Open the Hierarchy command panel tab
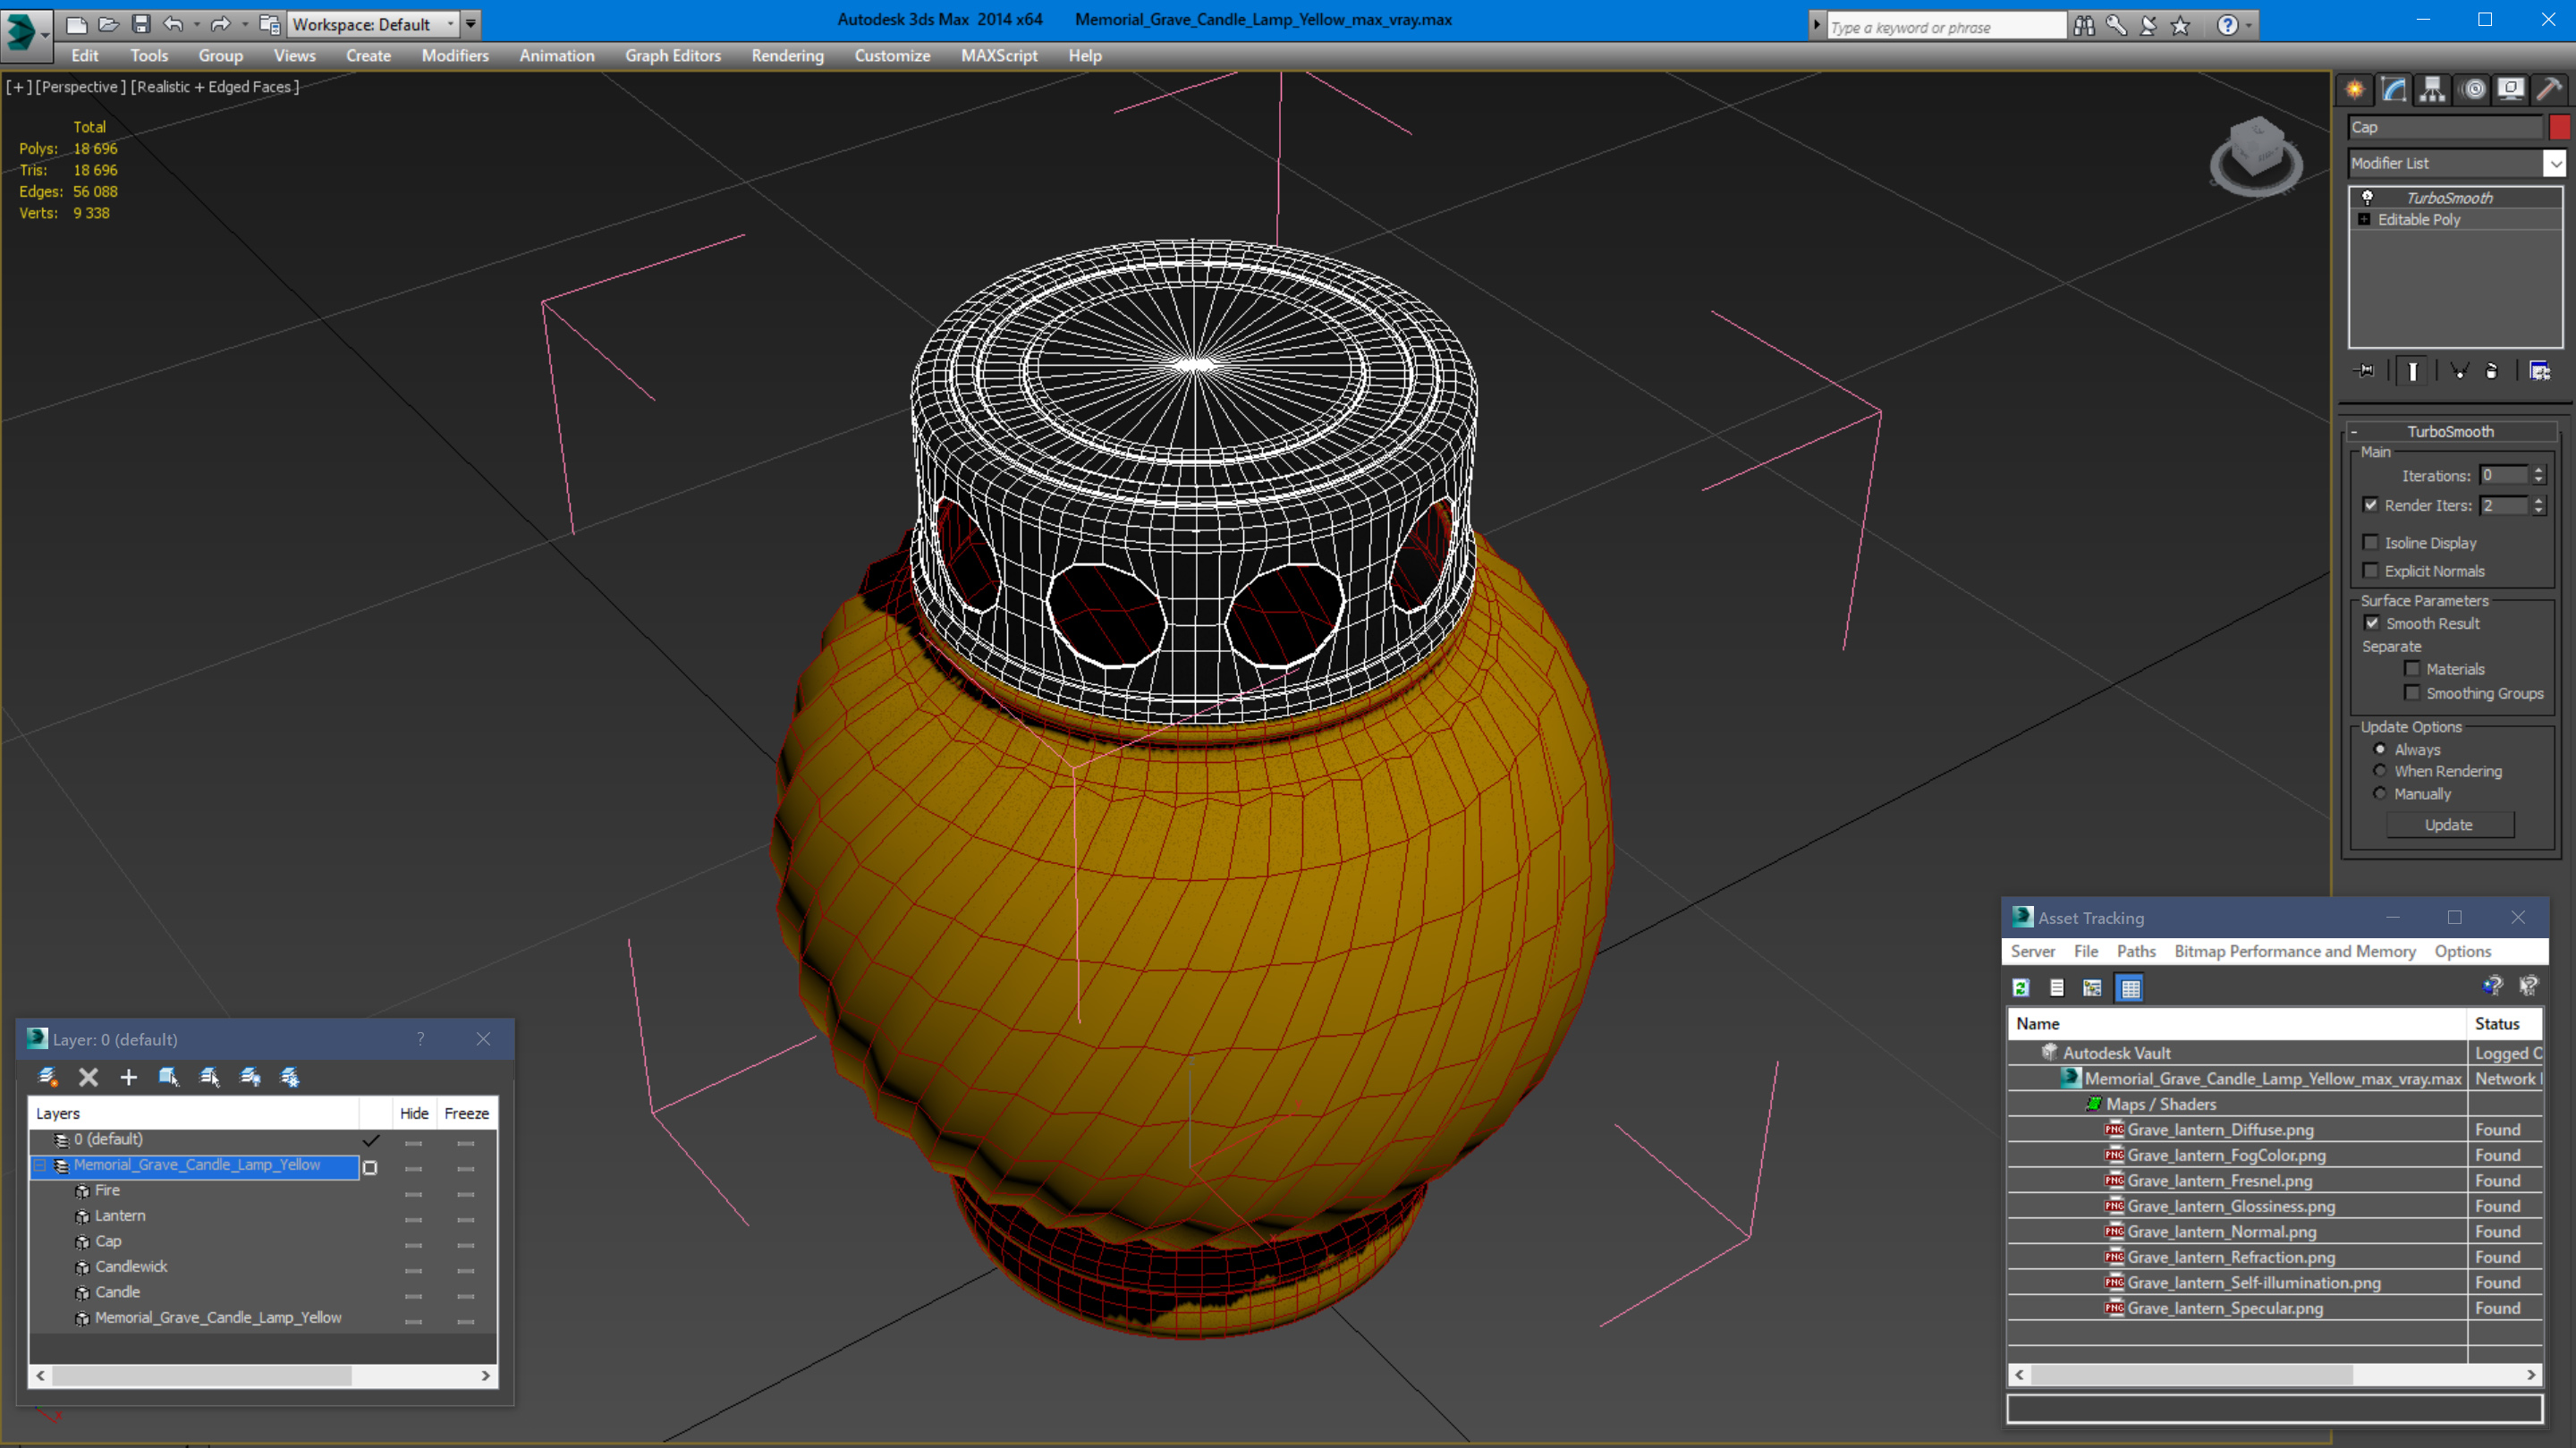 pos(2432,90)
